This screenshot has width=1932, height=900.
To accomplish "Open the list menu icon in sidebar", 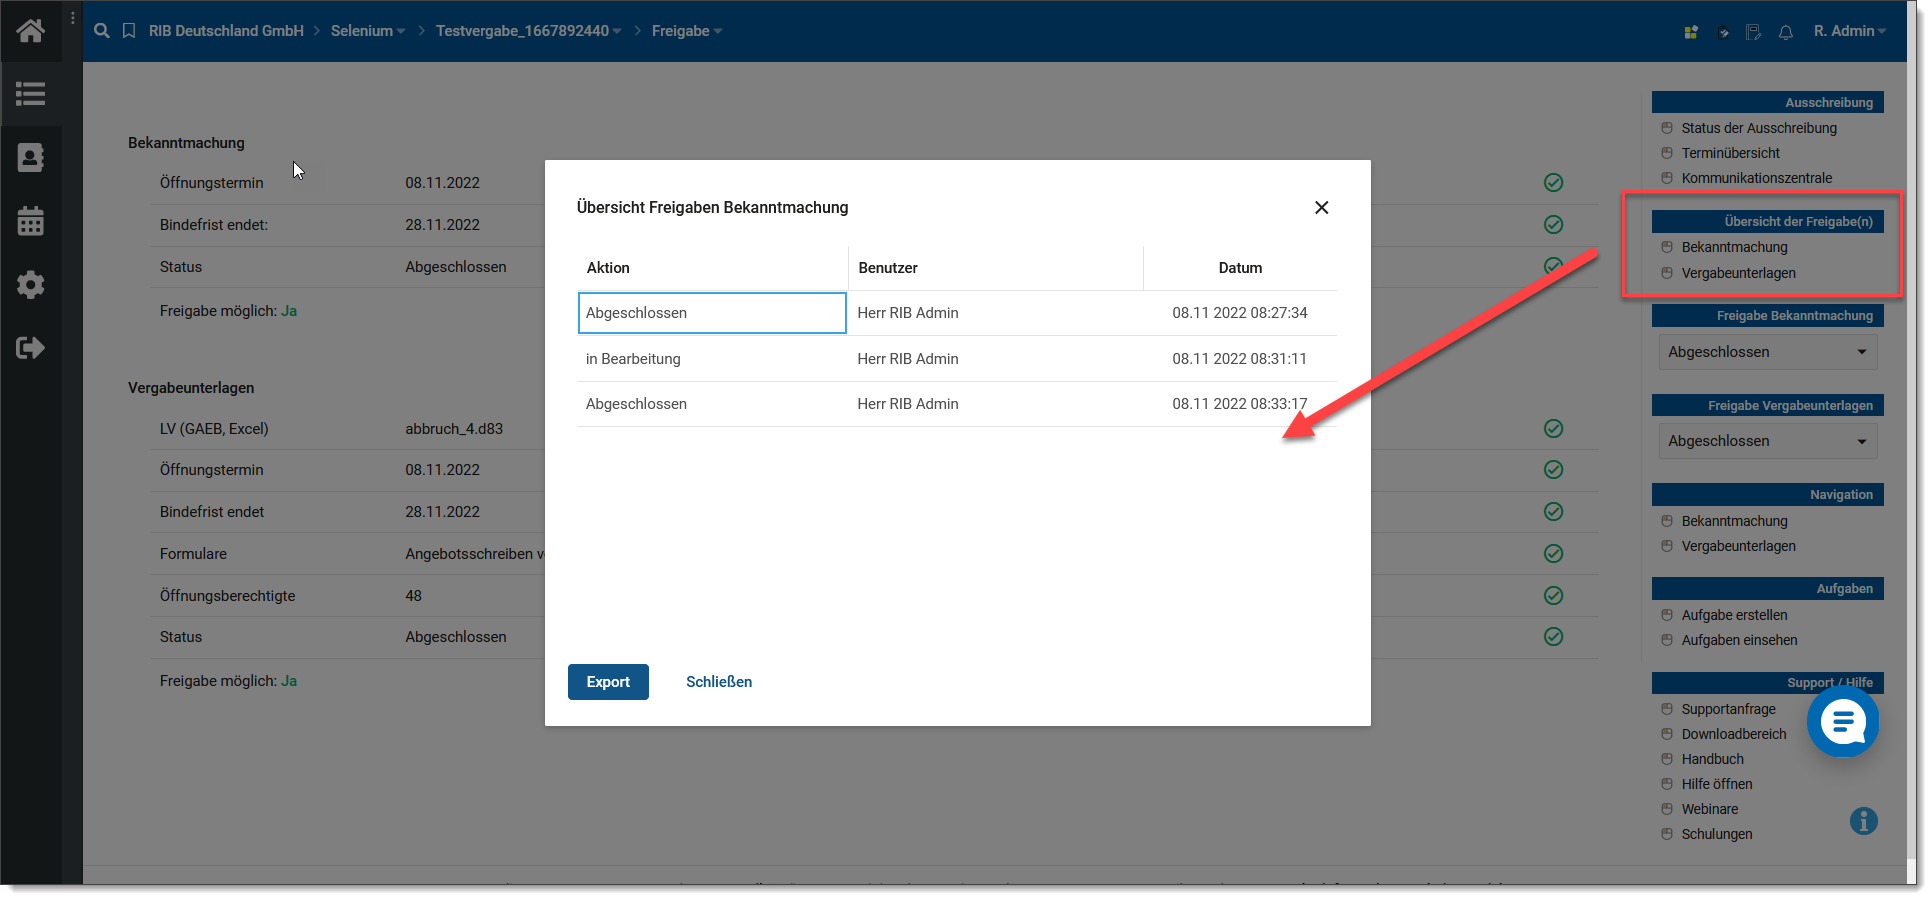I will coord(30,94).
